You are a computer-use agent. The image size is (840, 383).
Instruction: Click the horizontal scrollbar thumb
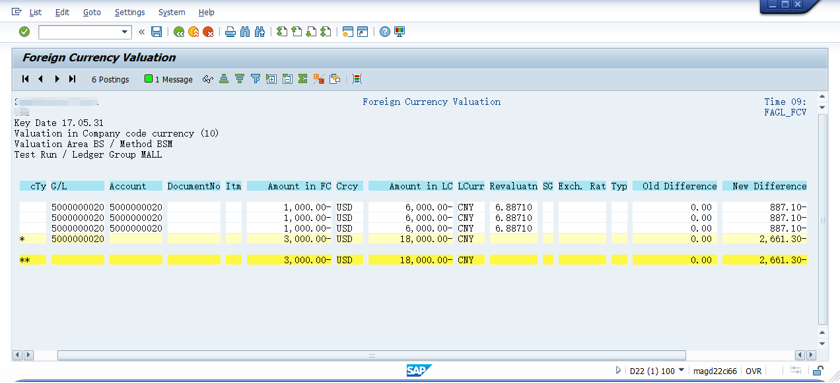(x=371, y=355)
